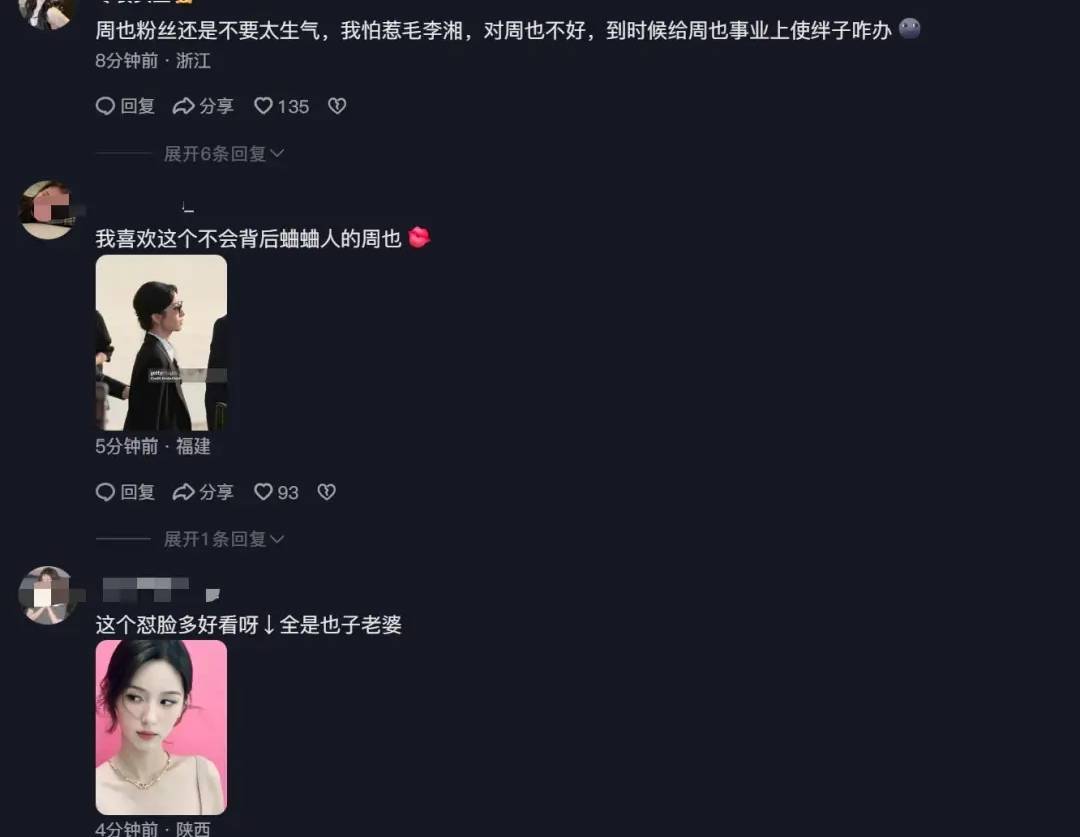
Task: Share the comment with 135 likes
Action: coord(202,106)
